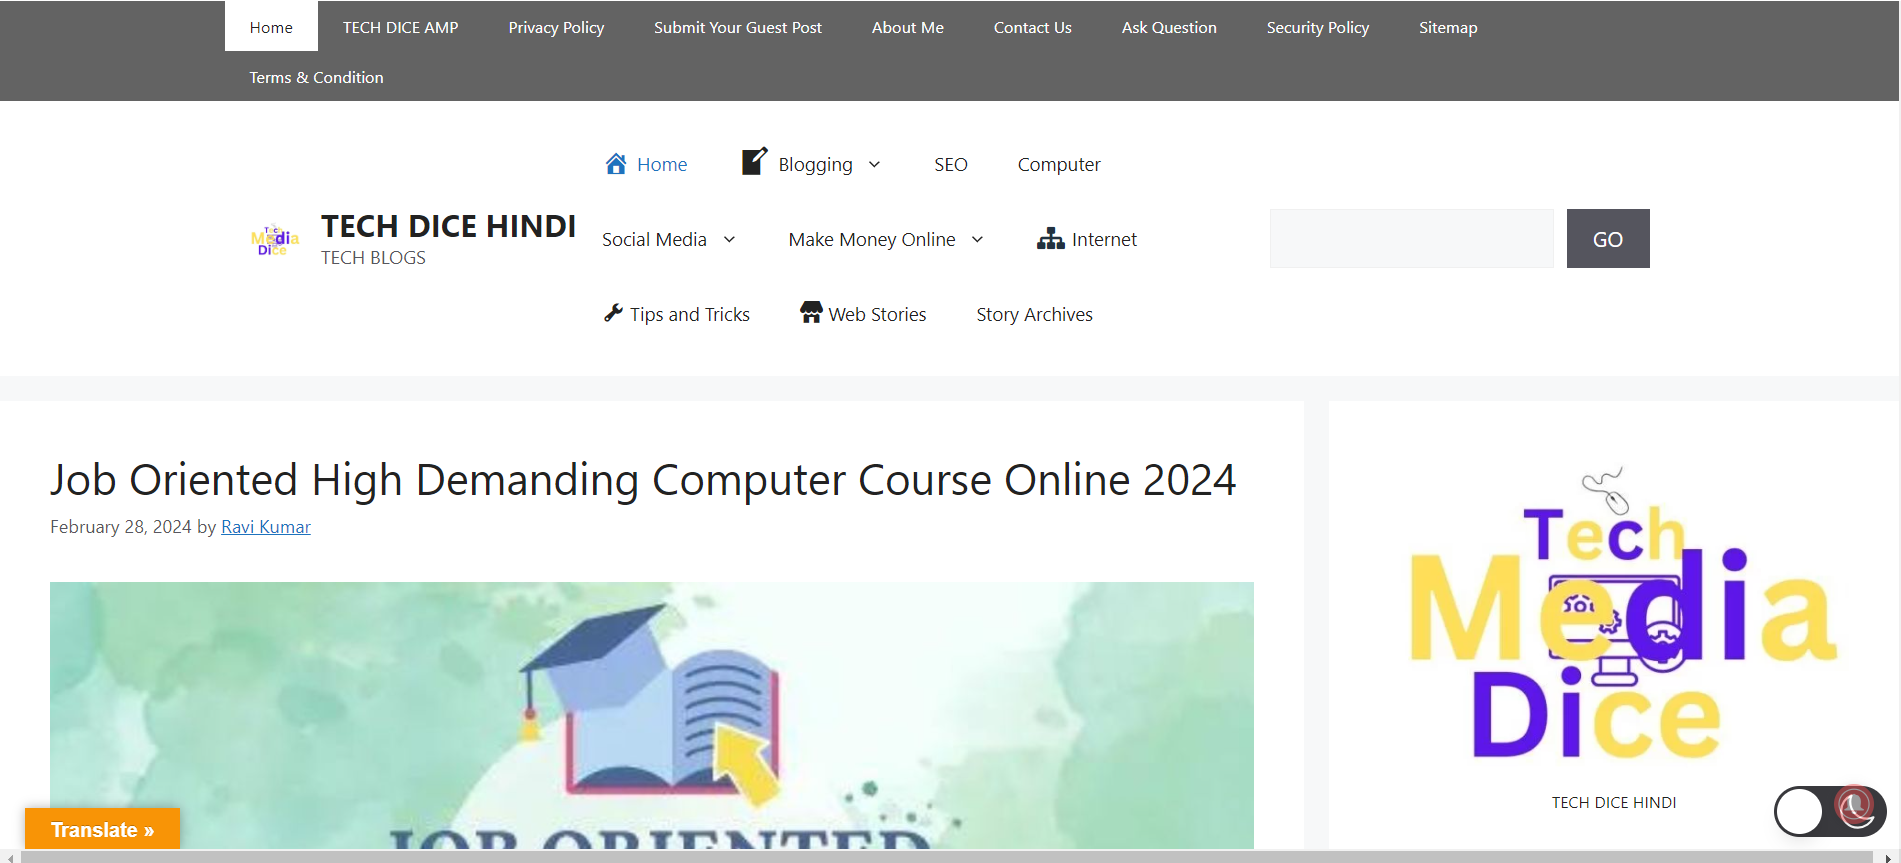Select Computer in main navigation
Image resolution: width=1901 pixels, height=863 pixels.
pyautogui.click(x=1059, y=164)
